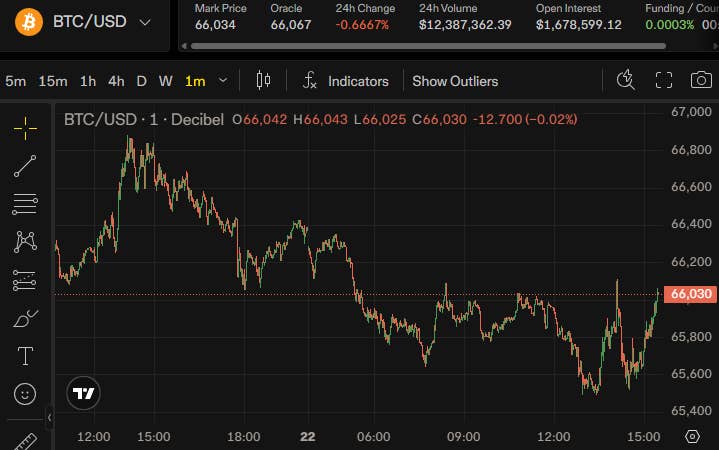Viewport: 719px width, 450px height.
Task: Select the trend line drawing tool
Action: 25,166
